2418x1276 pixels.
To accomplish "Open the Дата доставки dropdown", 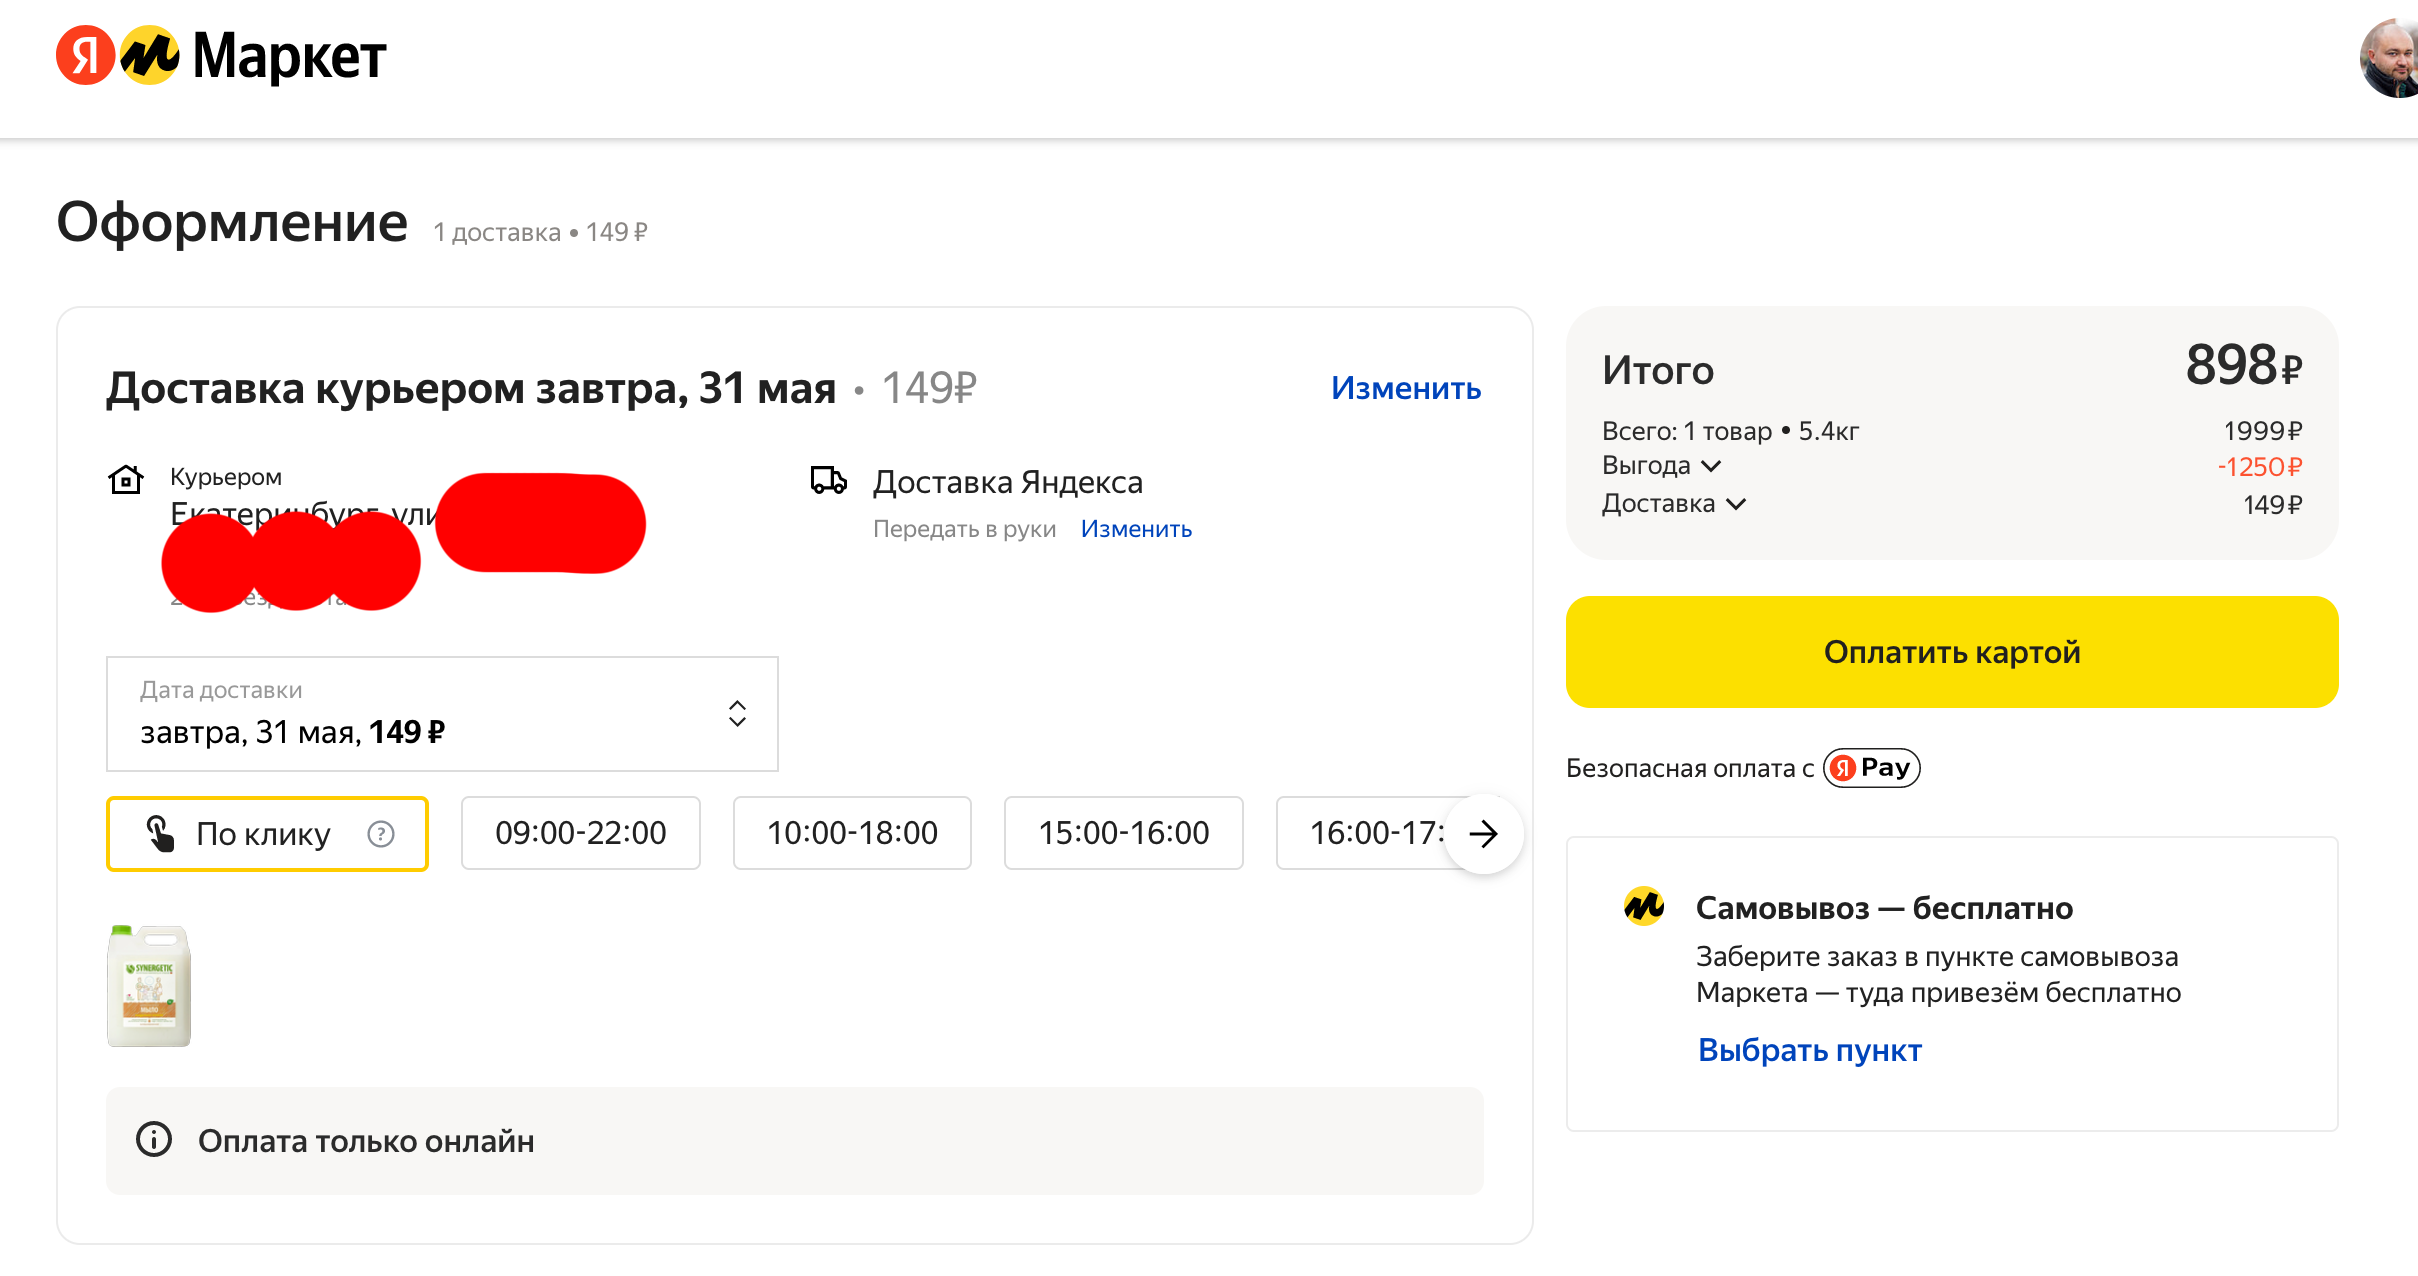I will tap(442, 714).
